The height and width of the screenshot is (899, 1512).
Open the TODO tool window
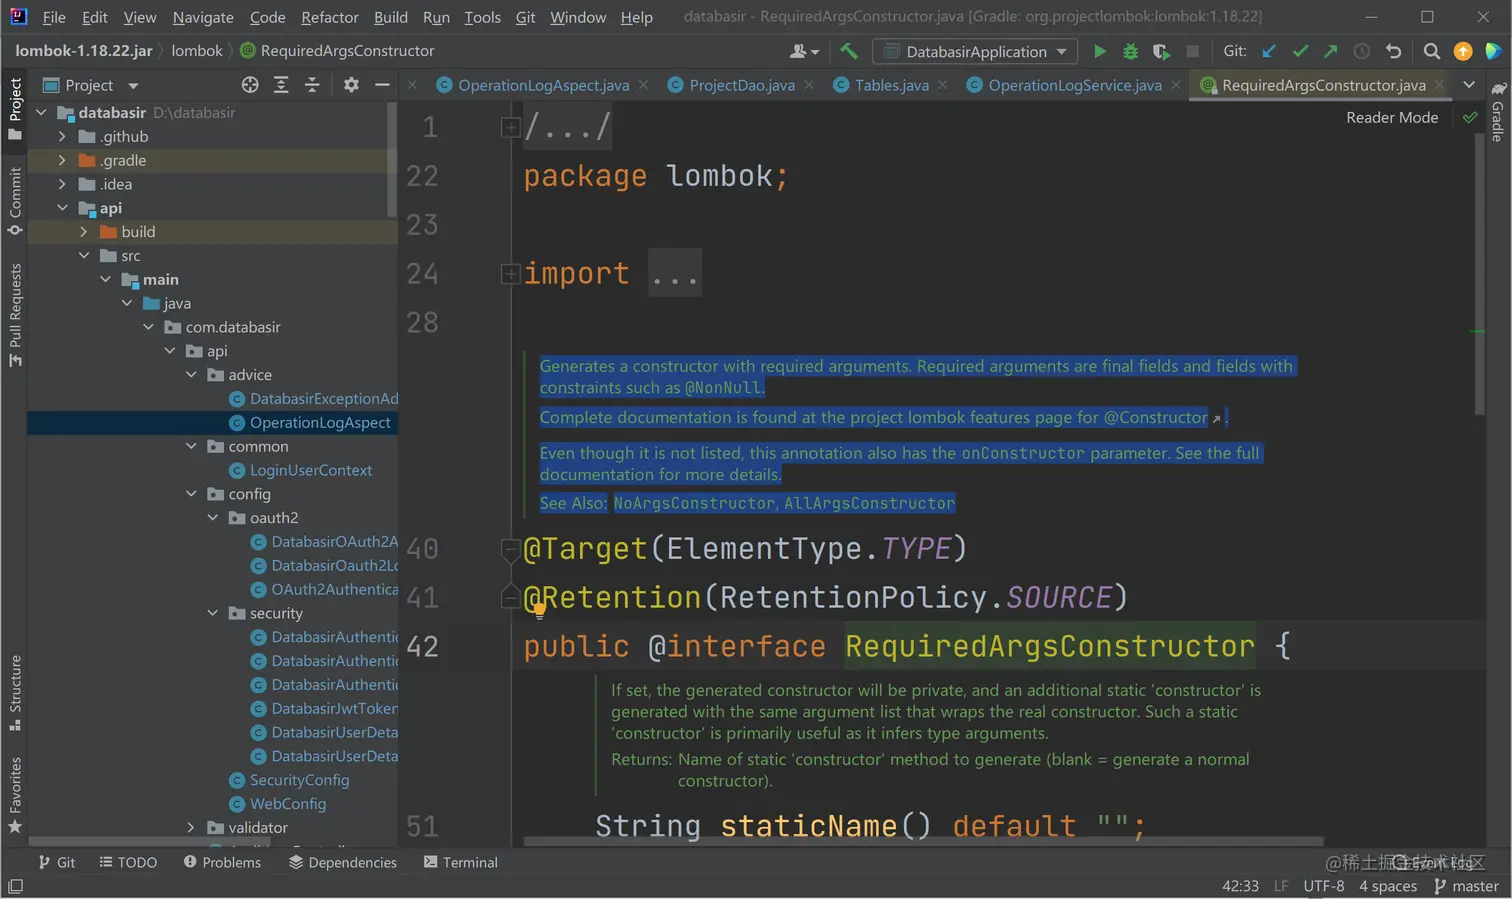(x=128, y=862)
